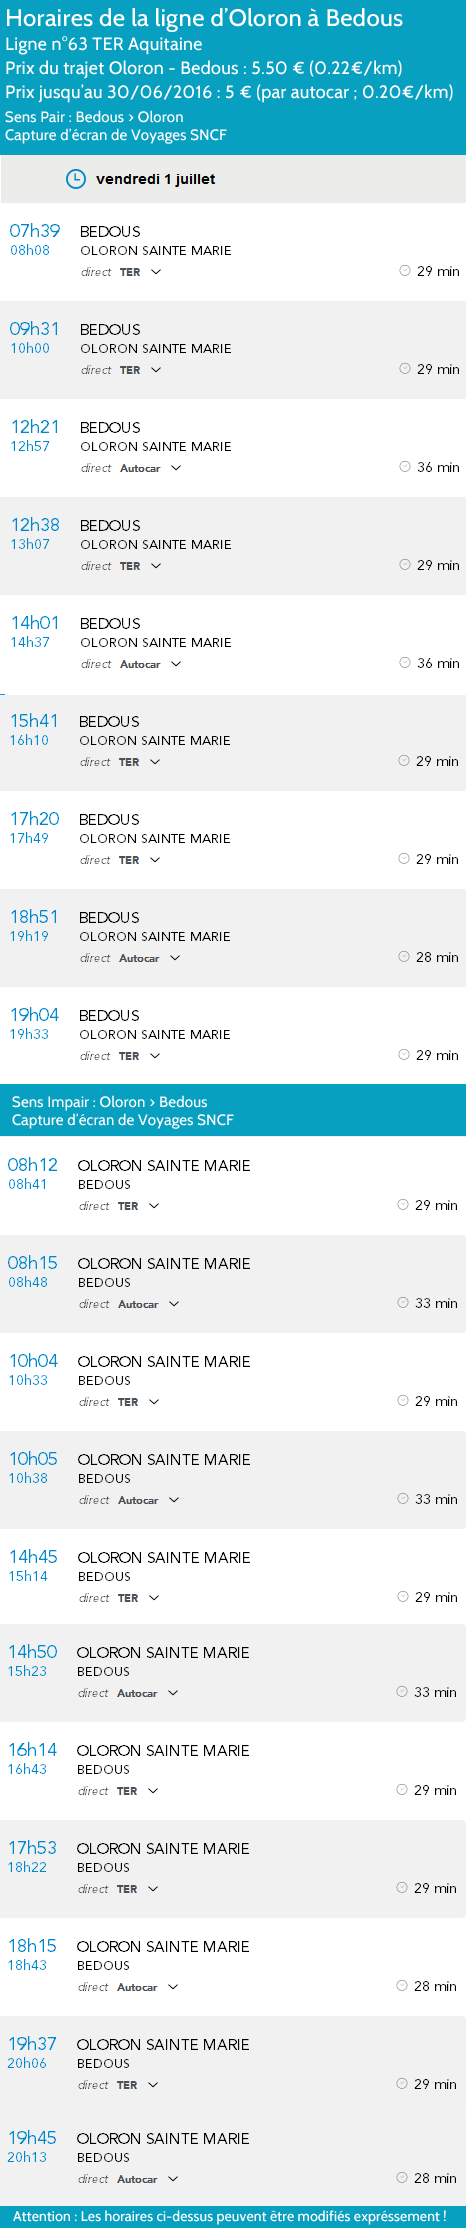This screenshot has width=466, height=2228.
Task: Expand the 14h45 TER trip chevron
Action: [154, 1598]
